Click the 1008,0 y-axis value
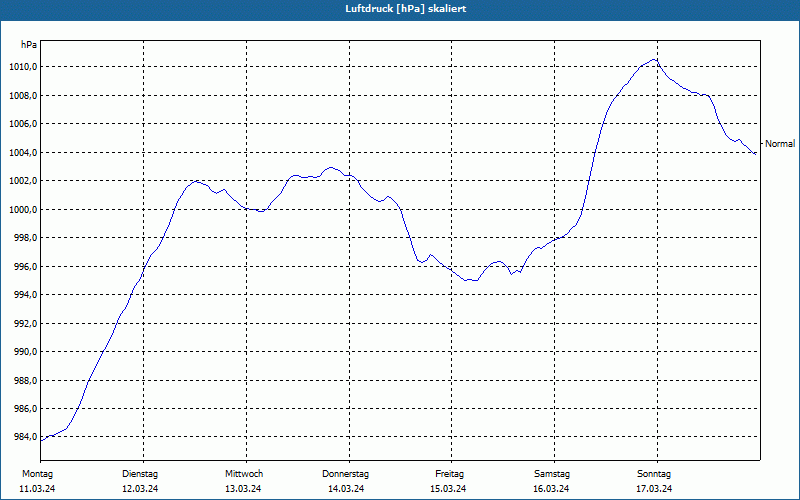 21,95
